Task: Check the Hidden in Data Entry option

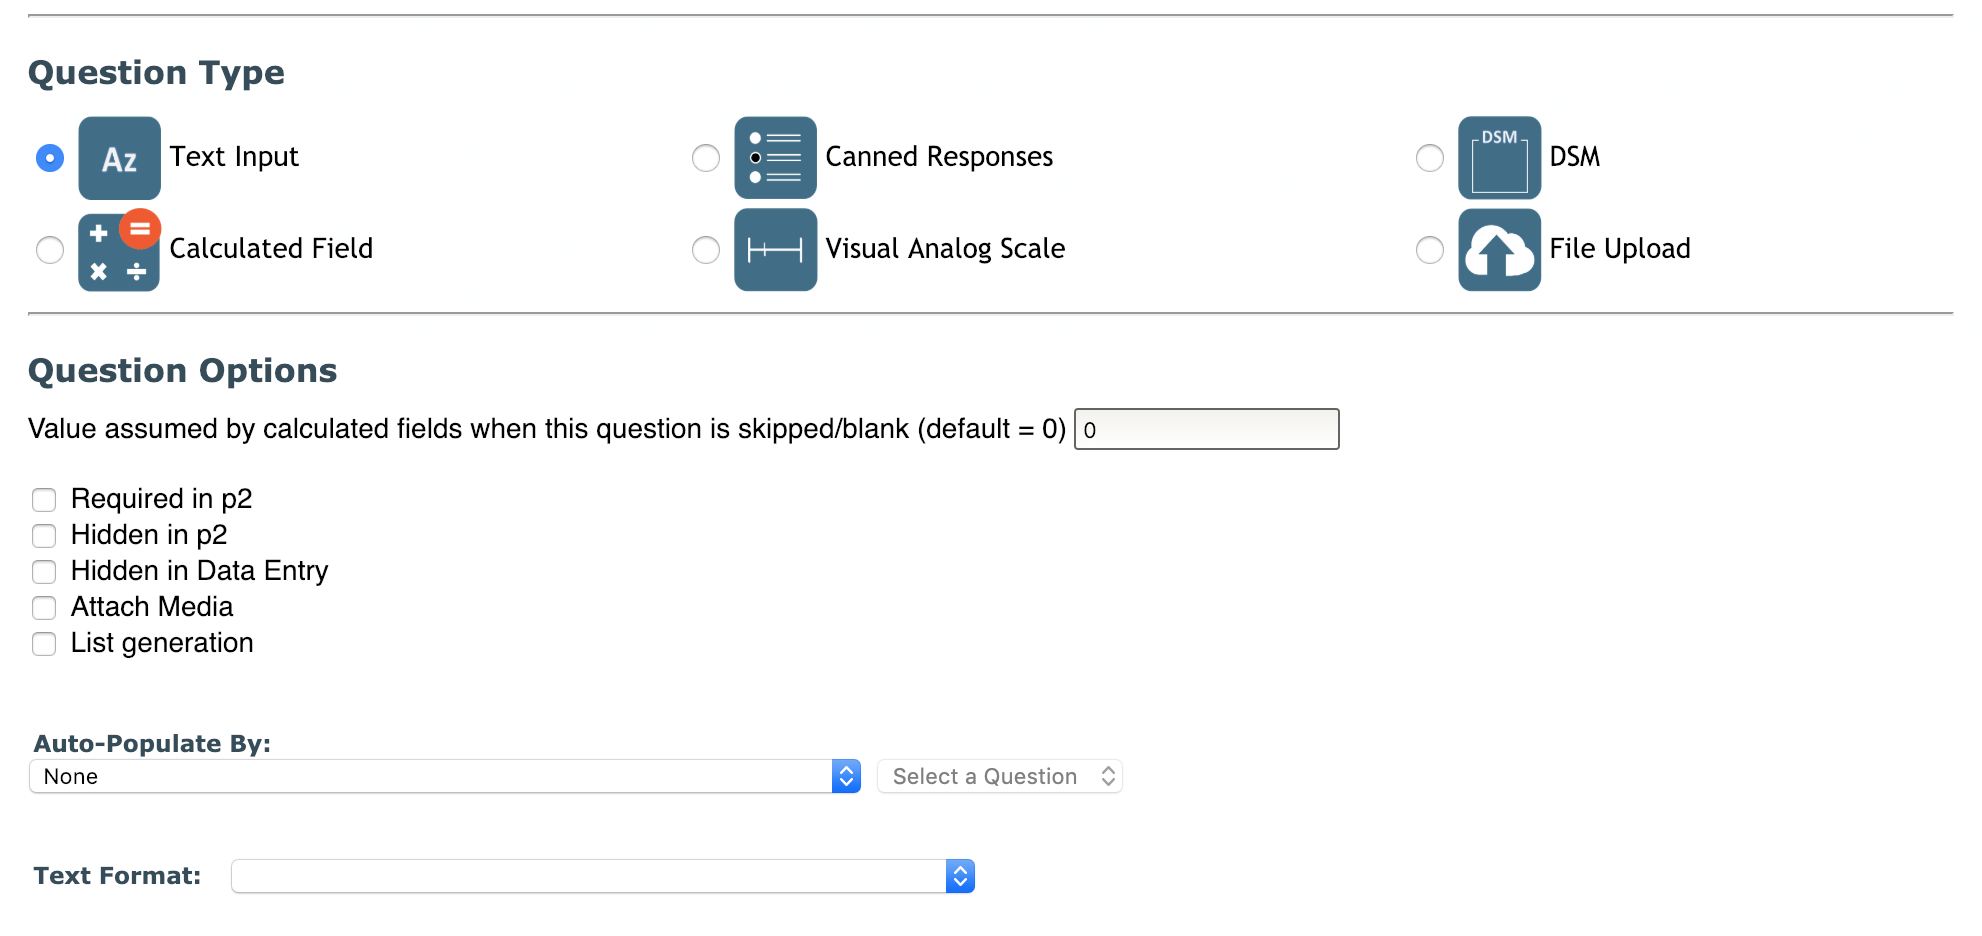Action: (44, 571)
